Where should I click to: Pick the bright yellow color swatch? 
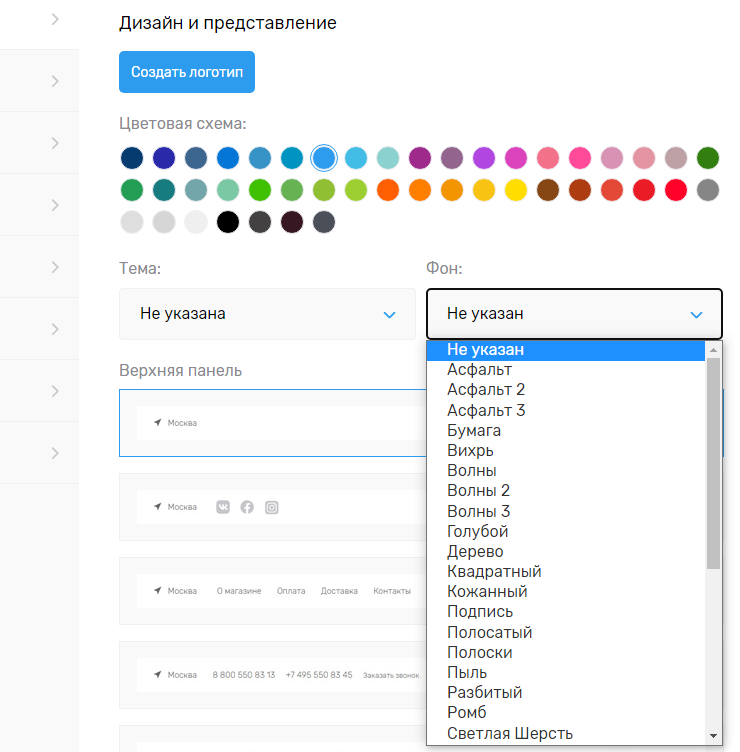pos(516,190)
